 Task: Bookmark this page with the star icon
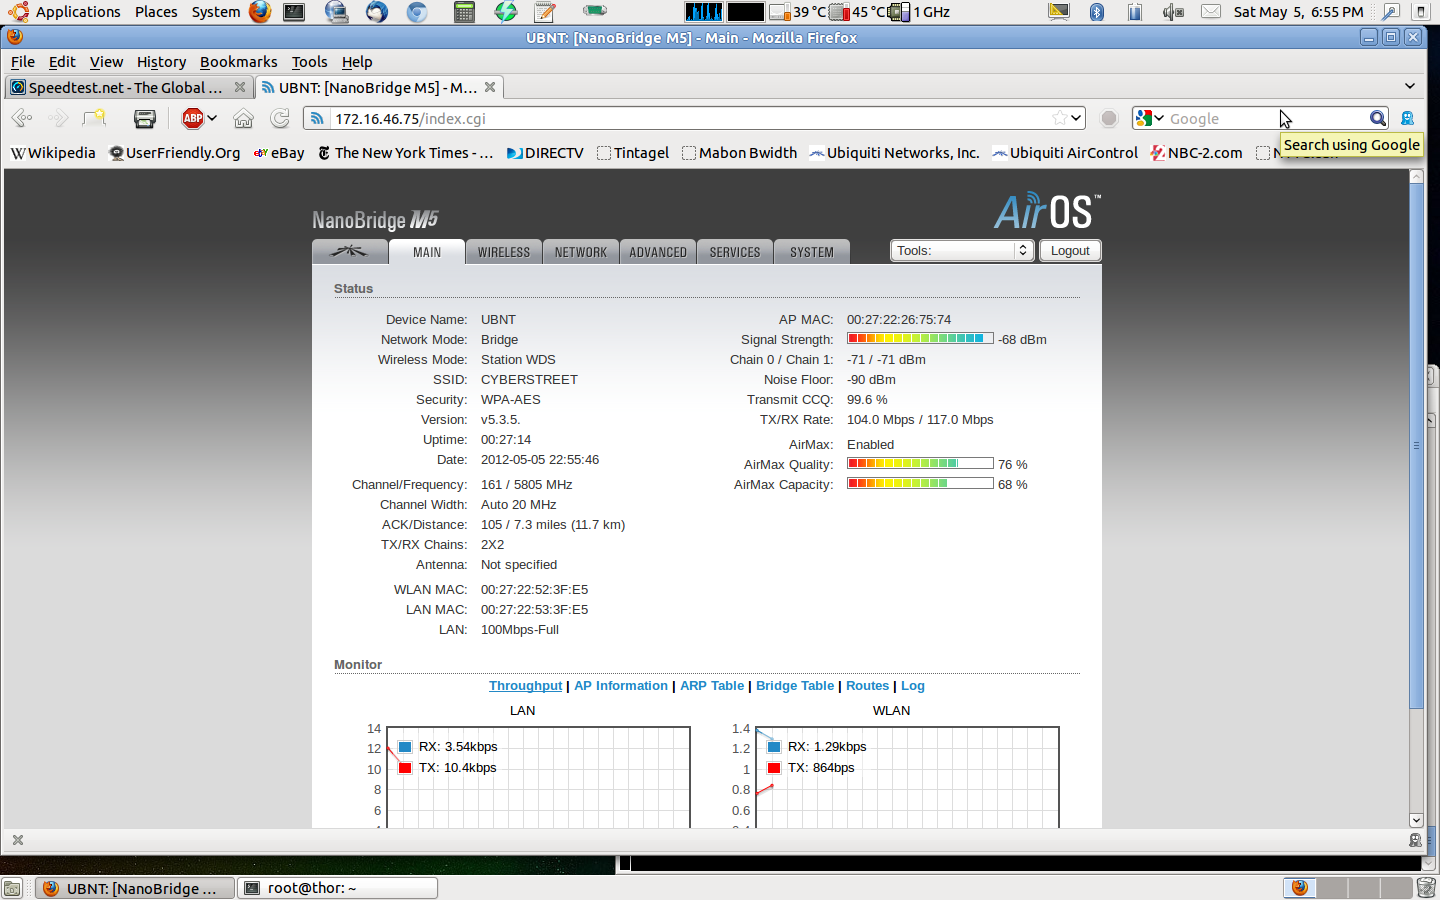(x=1059, y=119)
